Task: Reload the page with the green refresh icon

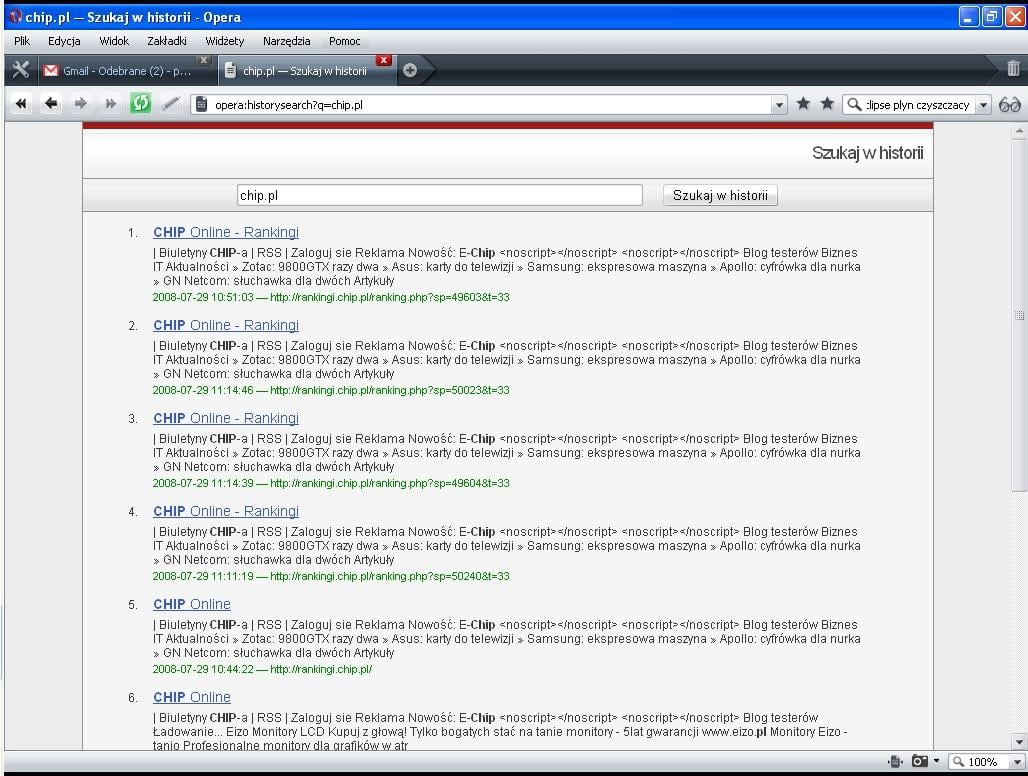Action: (x=141, y=104)
